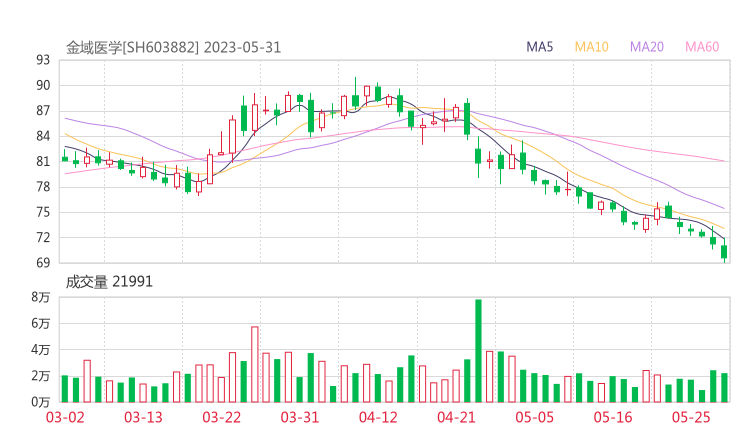Image resolution: width=740 pixels, height=440 pixels.
Task: Click the 90 price axis label
Action: [43, 85]
